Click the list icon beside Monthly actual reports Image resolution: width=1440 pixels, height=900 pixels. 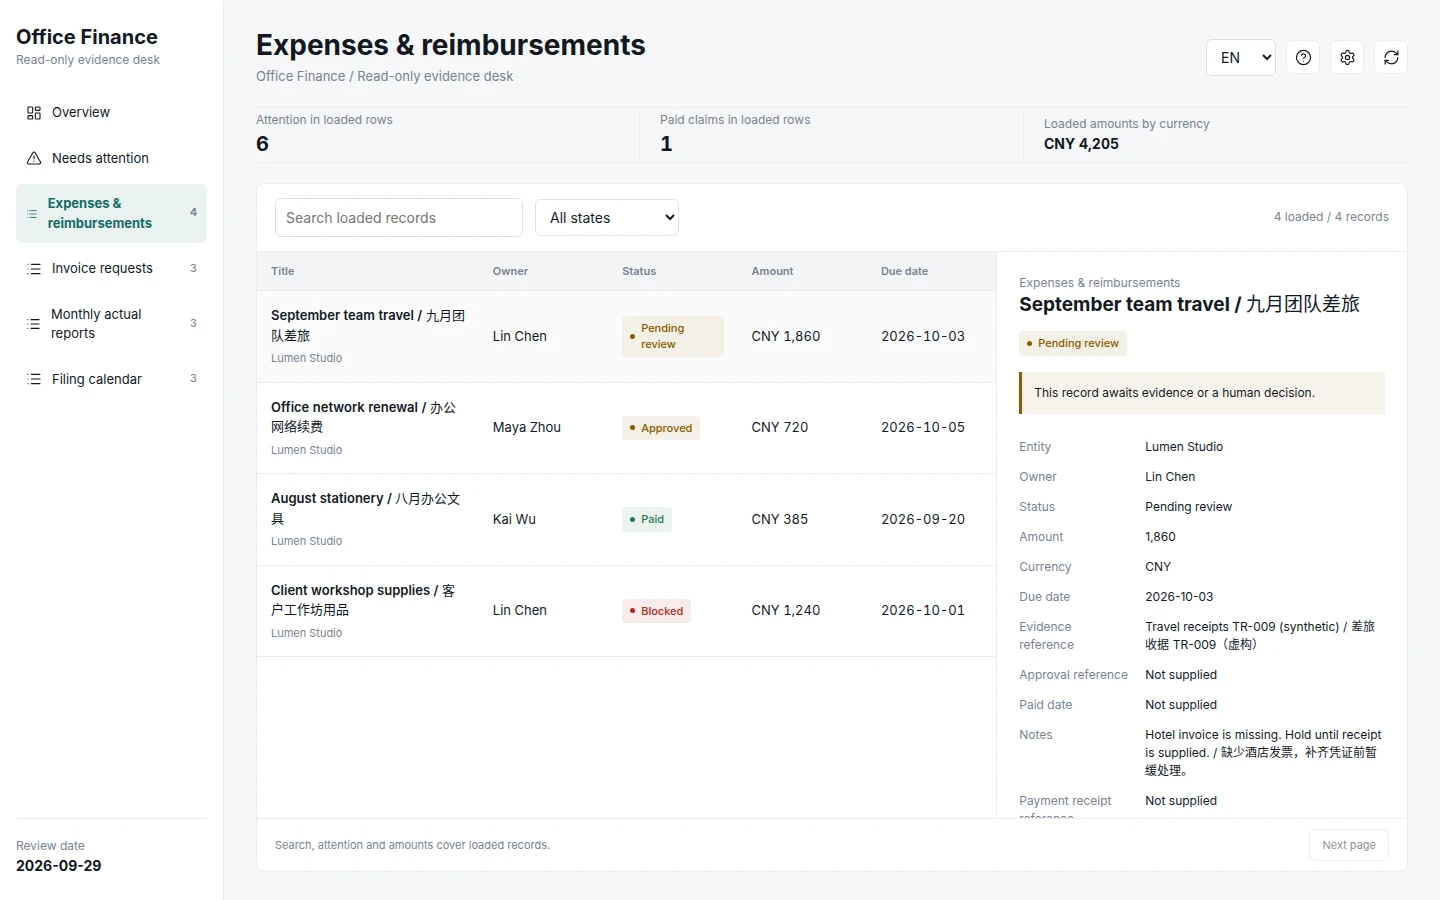click(x=34, y=324)
